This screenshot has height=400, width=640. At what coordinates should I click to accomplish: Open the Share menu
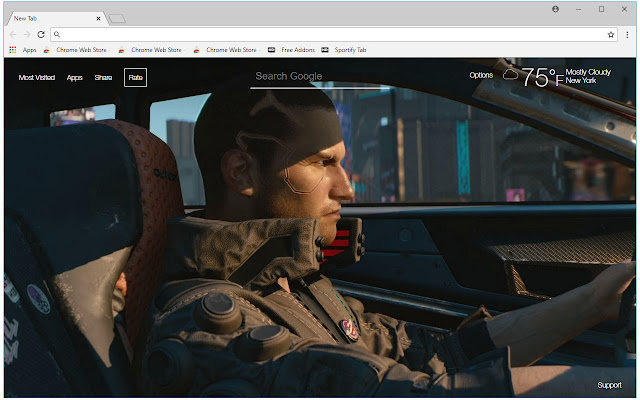(103, 78)
